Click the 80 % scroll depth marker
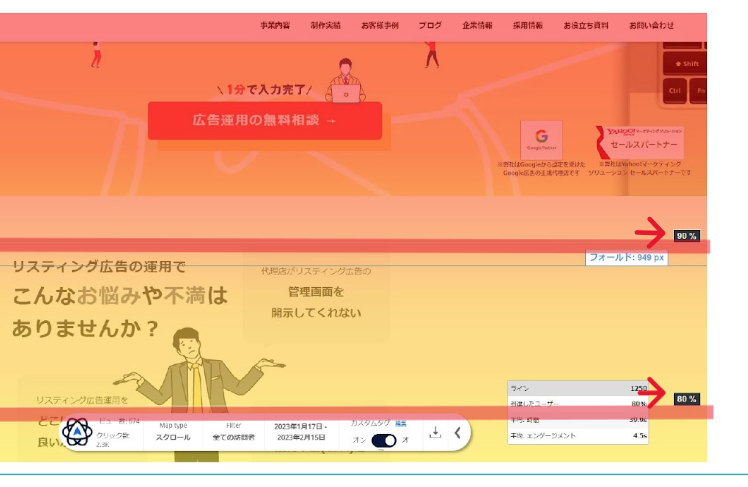This screenshot has height=487, width=748. point(686,399)
